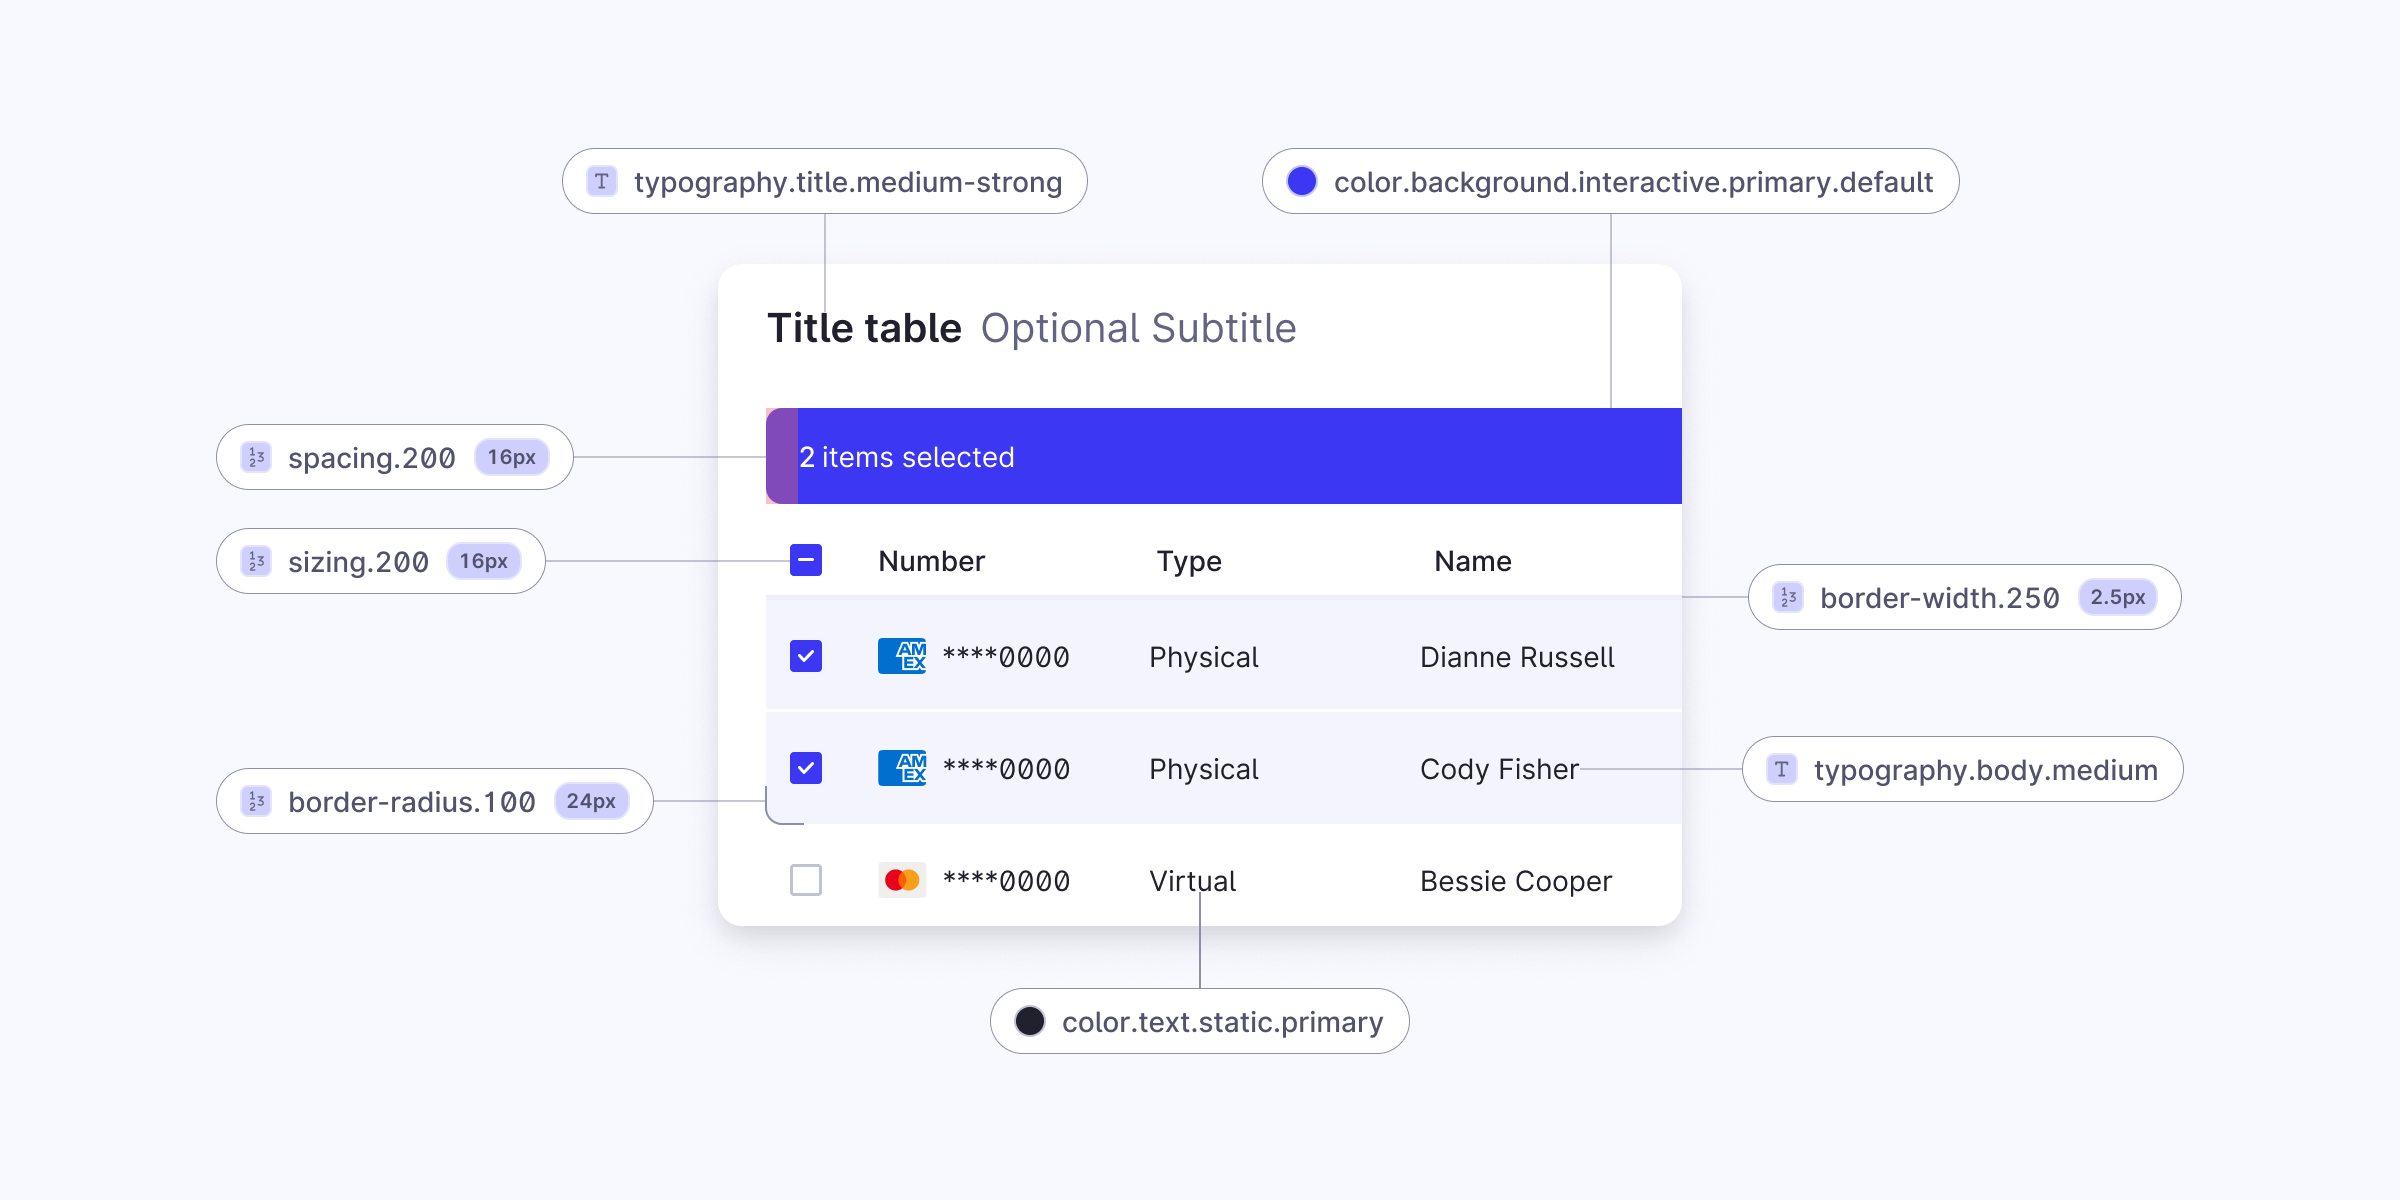The image size is (2400, 1200).
Task: Check the Bessie Cooper row checkbox
Action: [x=806, y=880]
